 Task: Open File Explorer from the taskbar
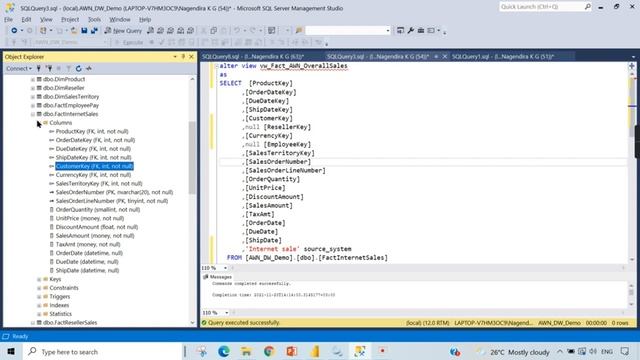pyautogui.click(x=246, y=351)
